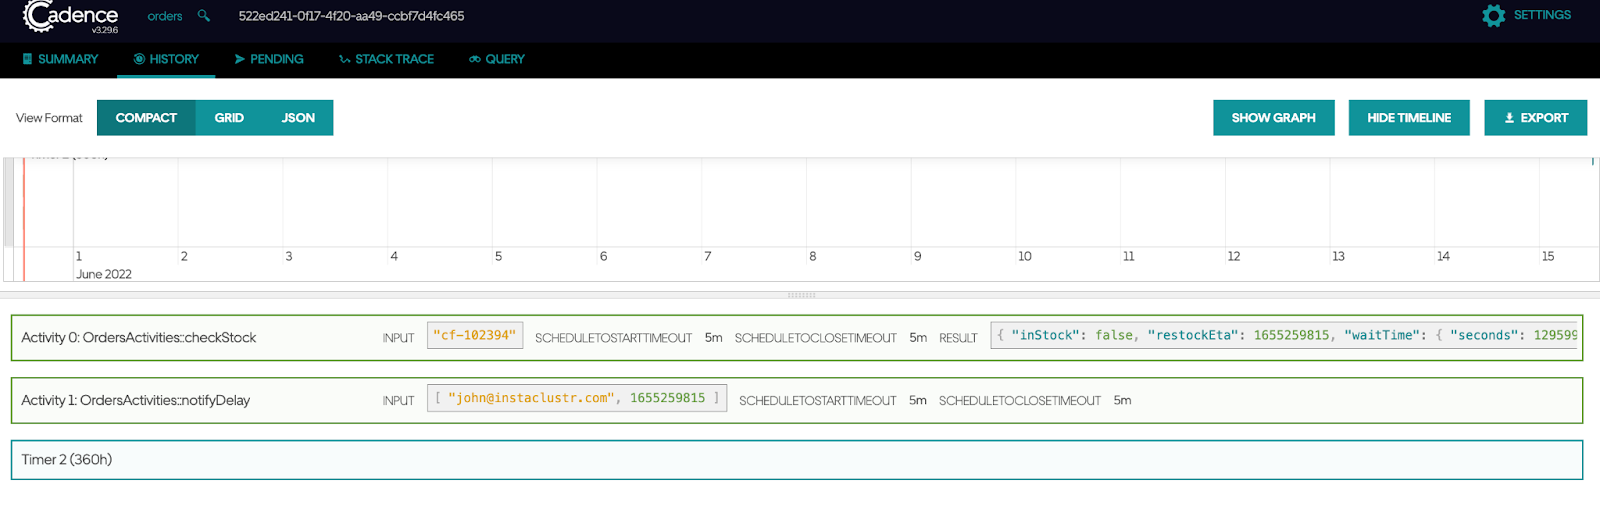The width and height of the screenshot is (1600, 509).
Task: Click the Cadence logo icon
Action: (38, 16)
